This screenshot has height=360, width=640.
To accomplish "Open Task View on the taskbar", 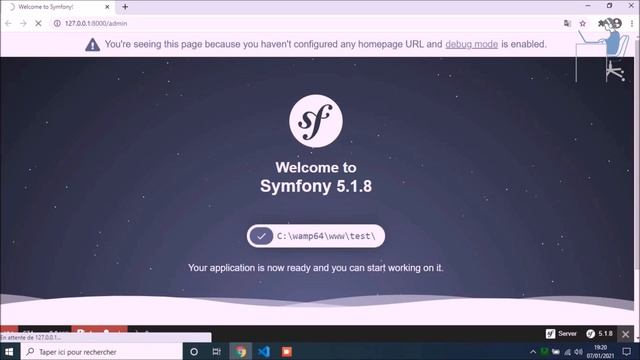I will (x=217, y=351).
